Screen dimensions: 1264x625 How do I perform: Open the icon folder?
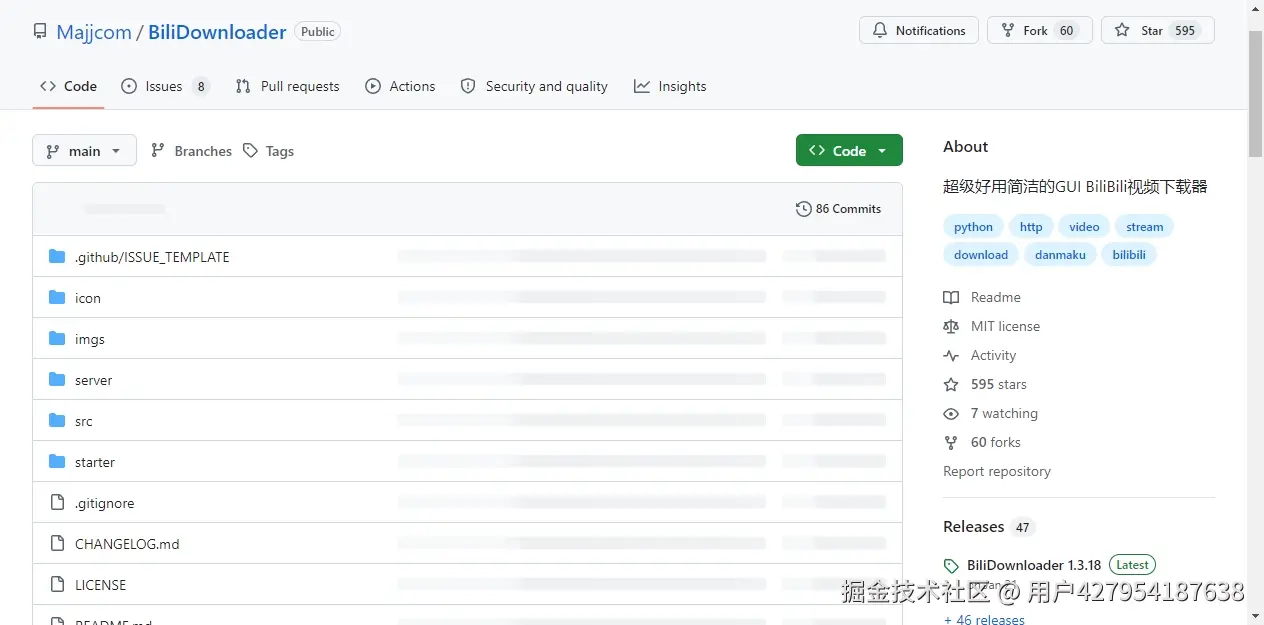tap(88, 298)
